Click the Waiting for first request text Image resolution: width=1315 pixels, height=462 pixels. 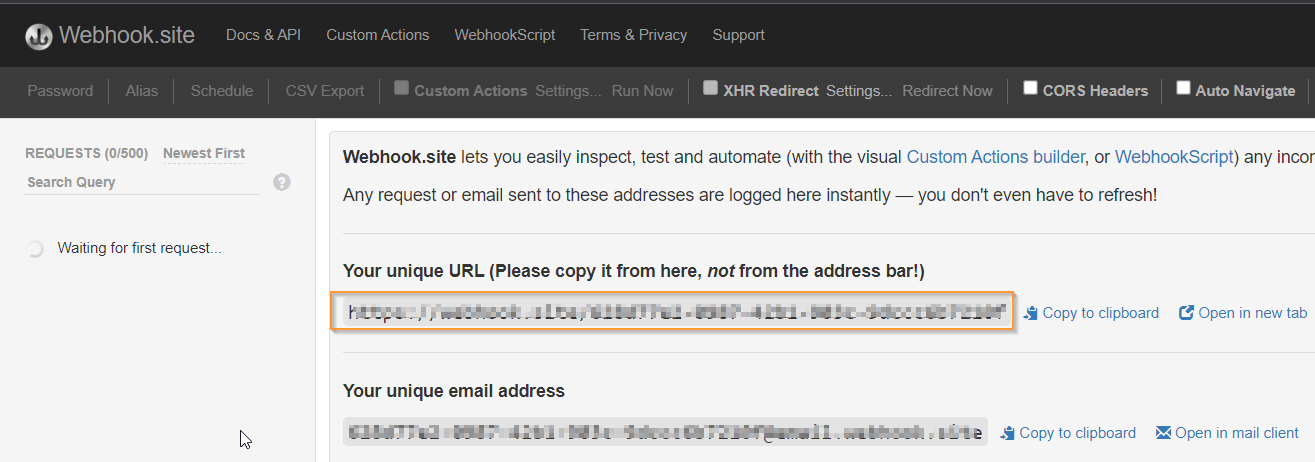click(140, 248)
